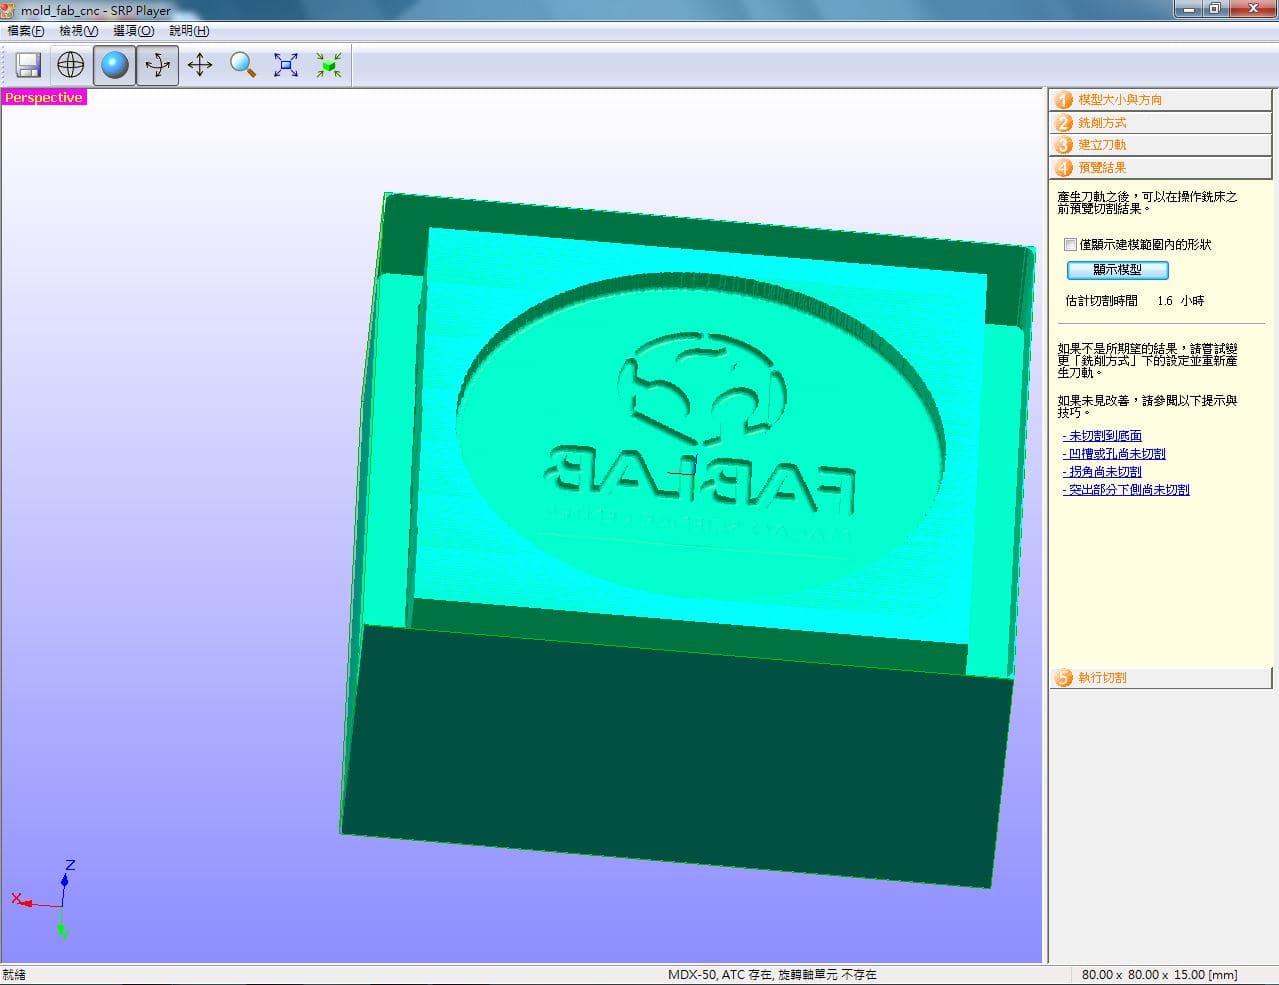Open the 選項(O) menu
Screen dimensions: 1279x985
(133, 31)
